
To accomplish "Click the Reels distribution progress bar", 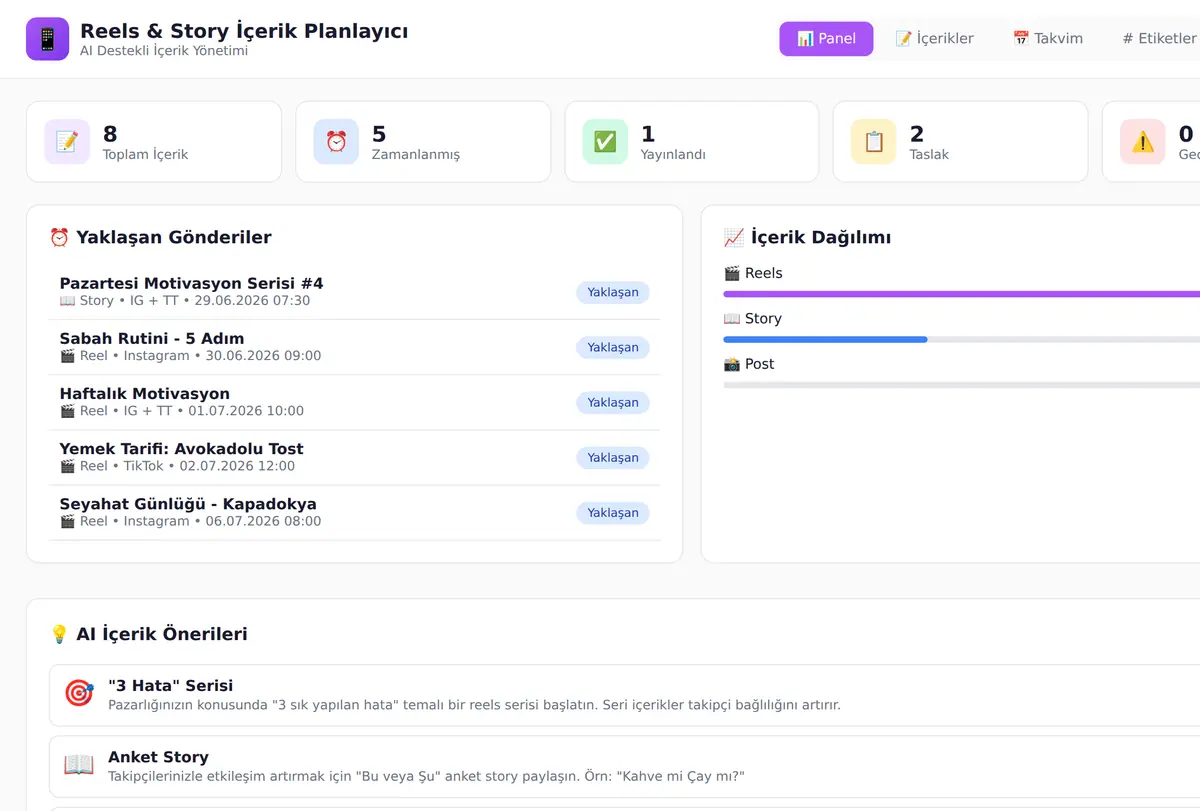I will (961, 294).
